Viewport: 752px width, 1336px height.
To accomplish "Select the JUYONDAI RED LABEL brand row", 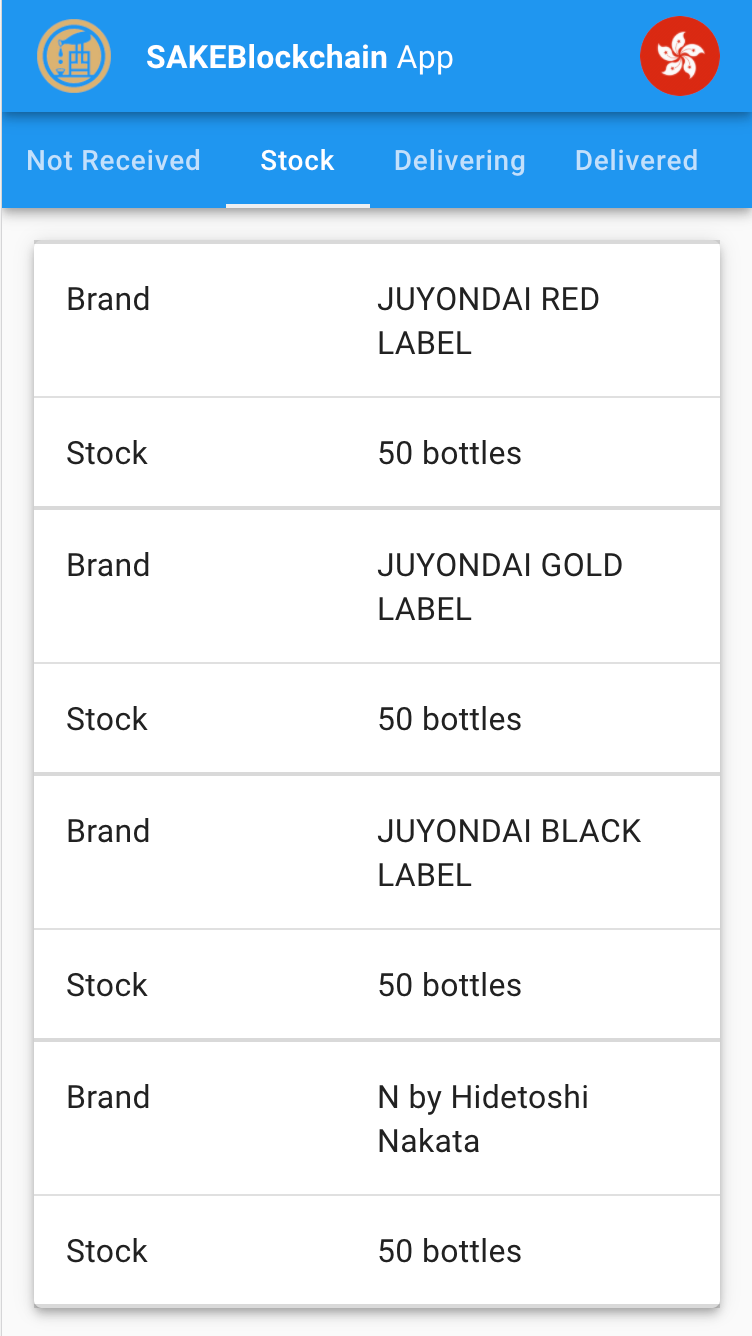I will (x=377, y=320).
